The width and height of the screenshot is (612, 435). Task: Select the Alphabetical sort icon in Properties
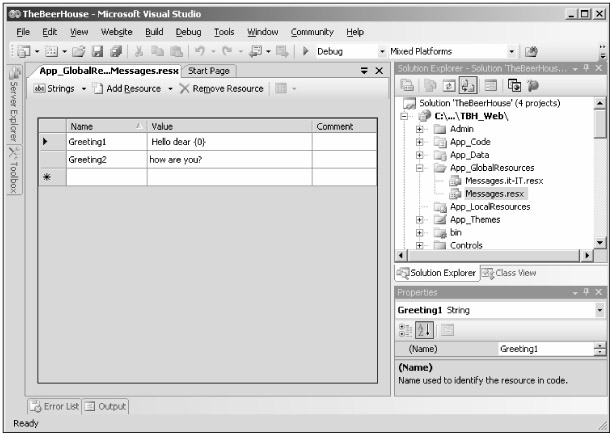tap(426, 329)
